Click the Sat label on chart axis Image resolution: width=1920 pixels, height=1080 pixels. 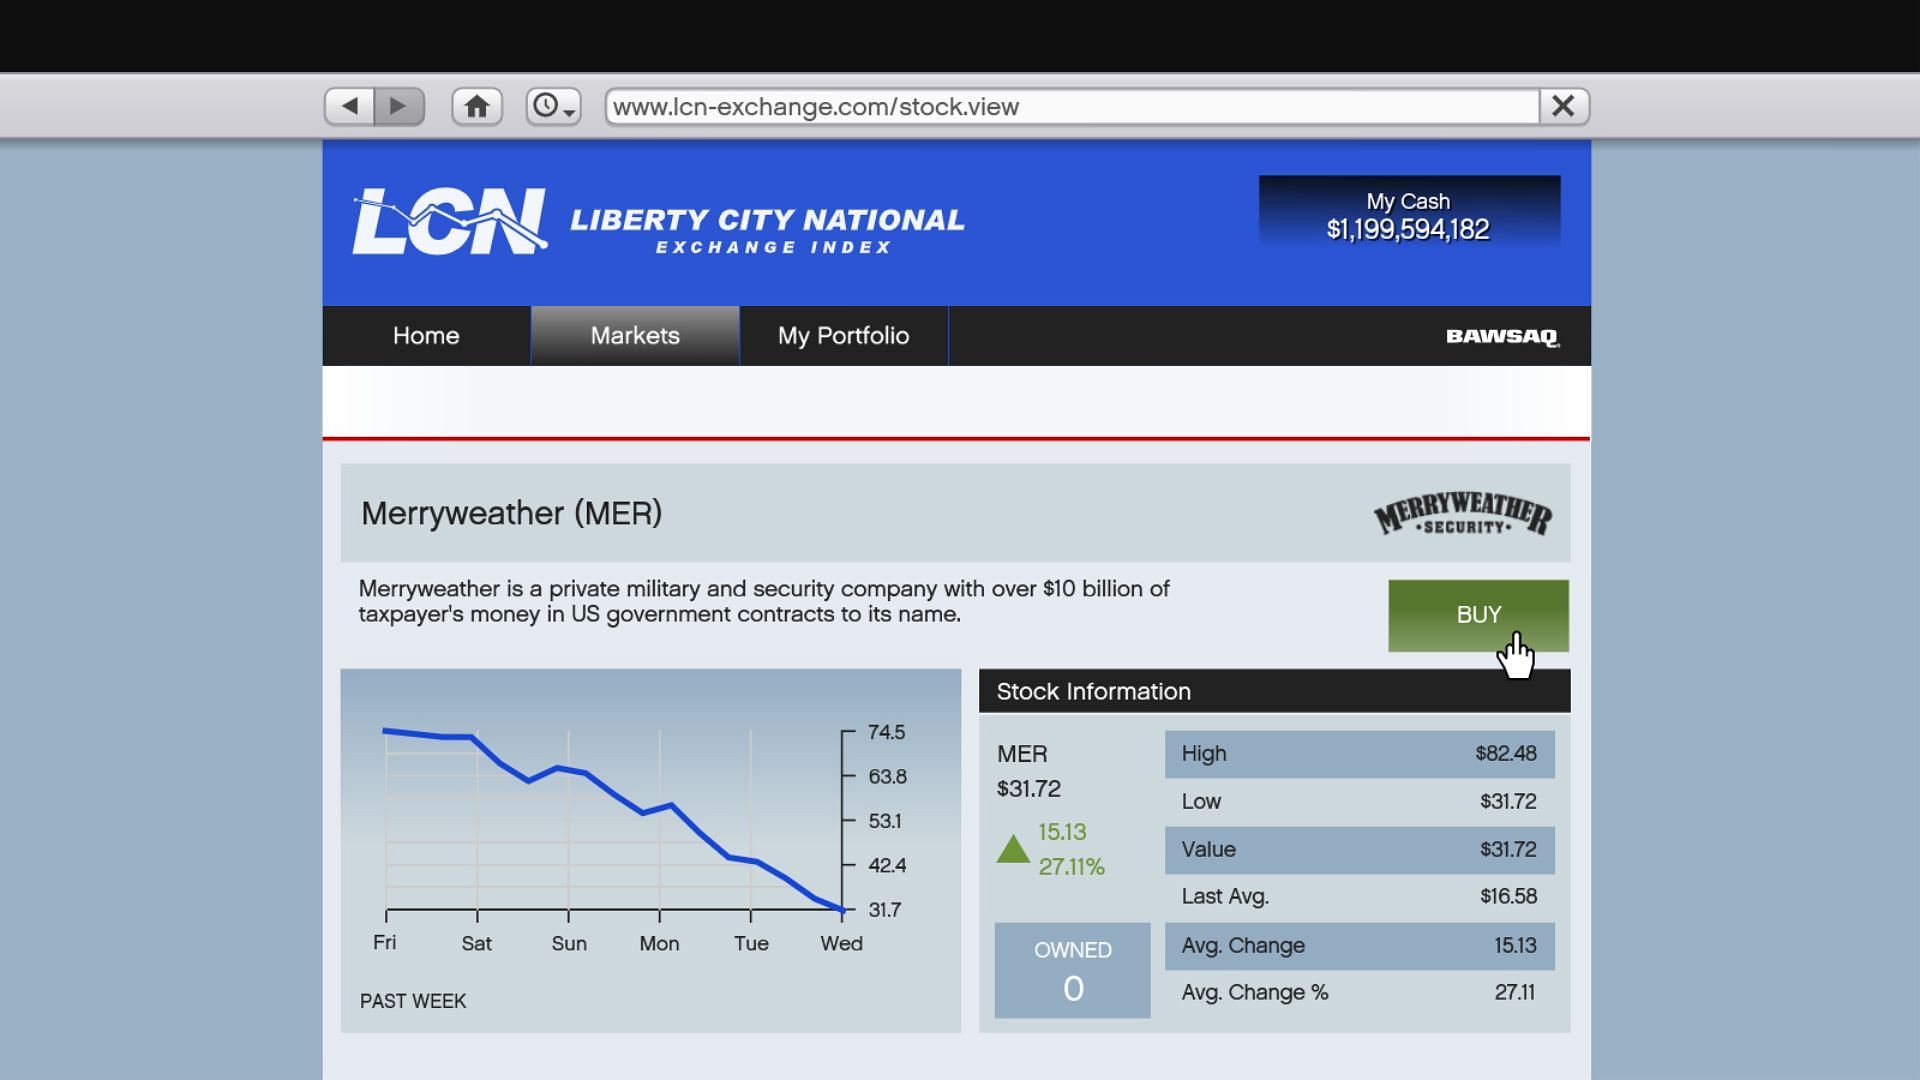point(477,944)
